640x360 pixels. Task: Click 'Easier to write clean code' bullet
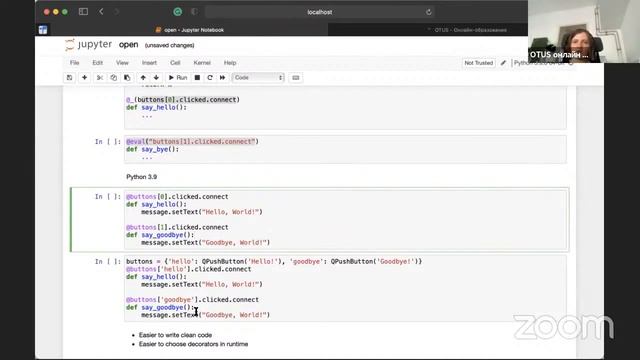point(176,335)
